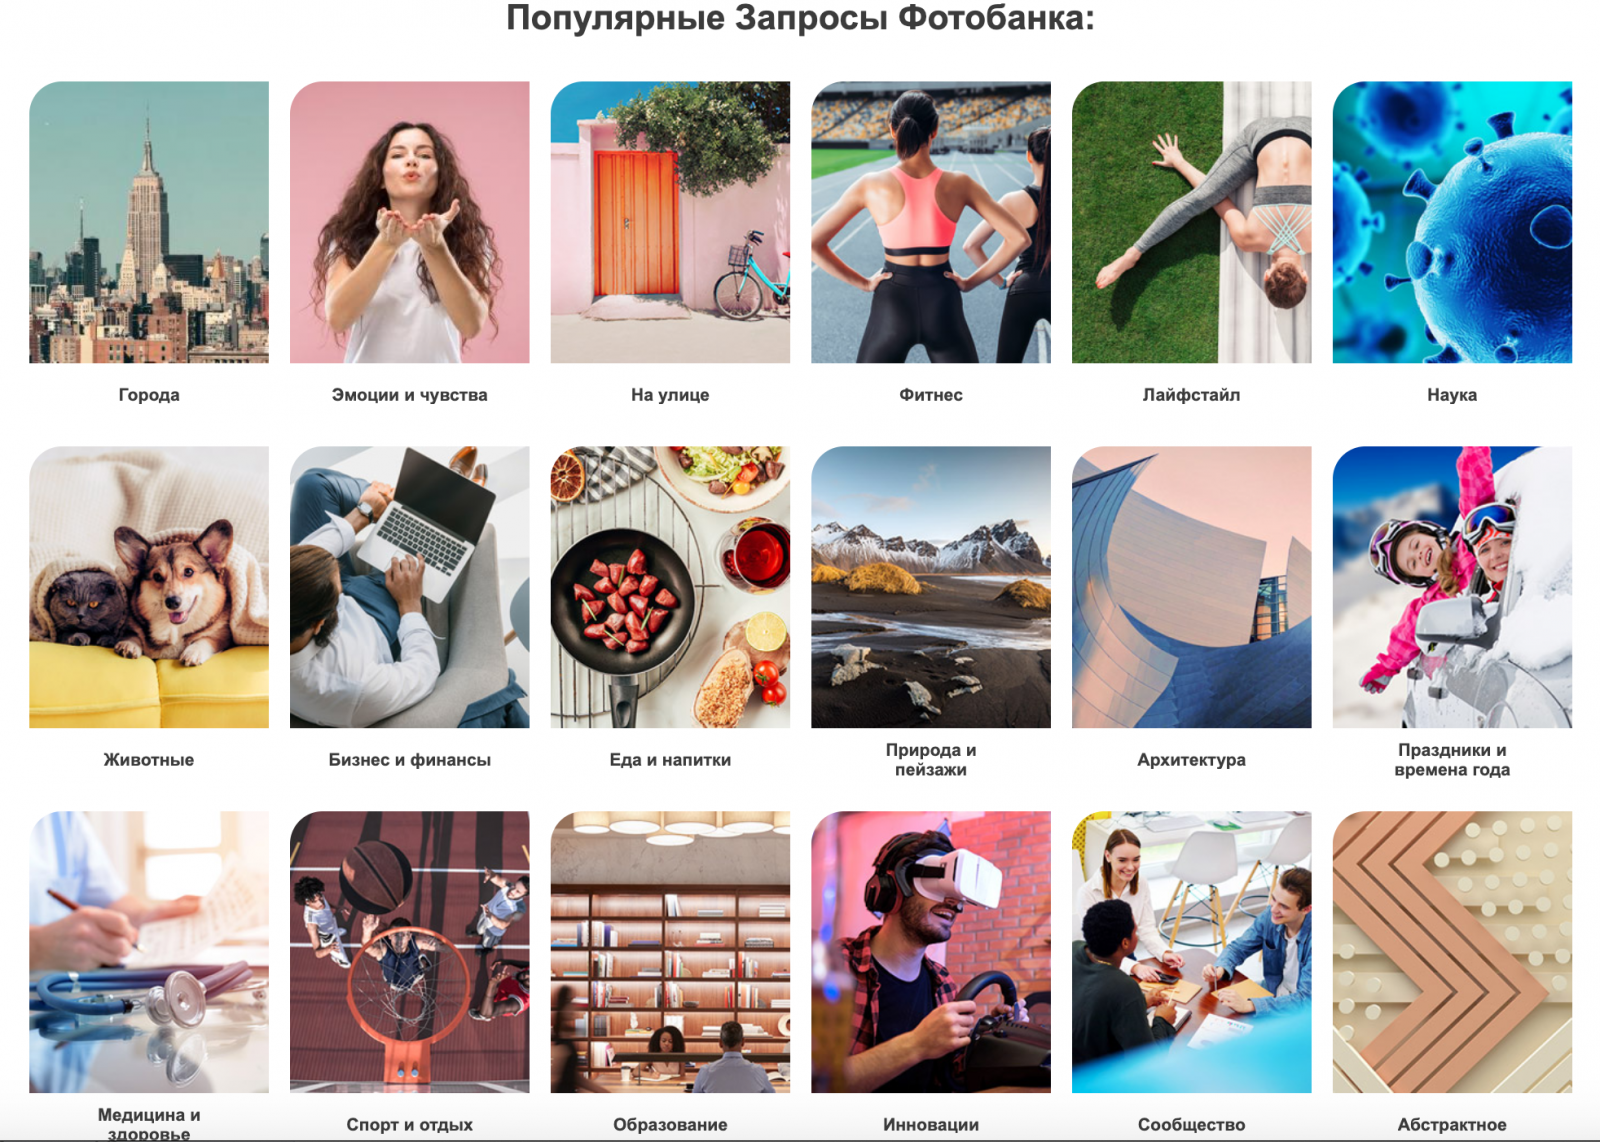The width and height of the screenshot is (1600, 1142).
Task: Open the Еда и напитки food photo
Action: 670,587
